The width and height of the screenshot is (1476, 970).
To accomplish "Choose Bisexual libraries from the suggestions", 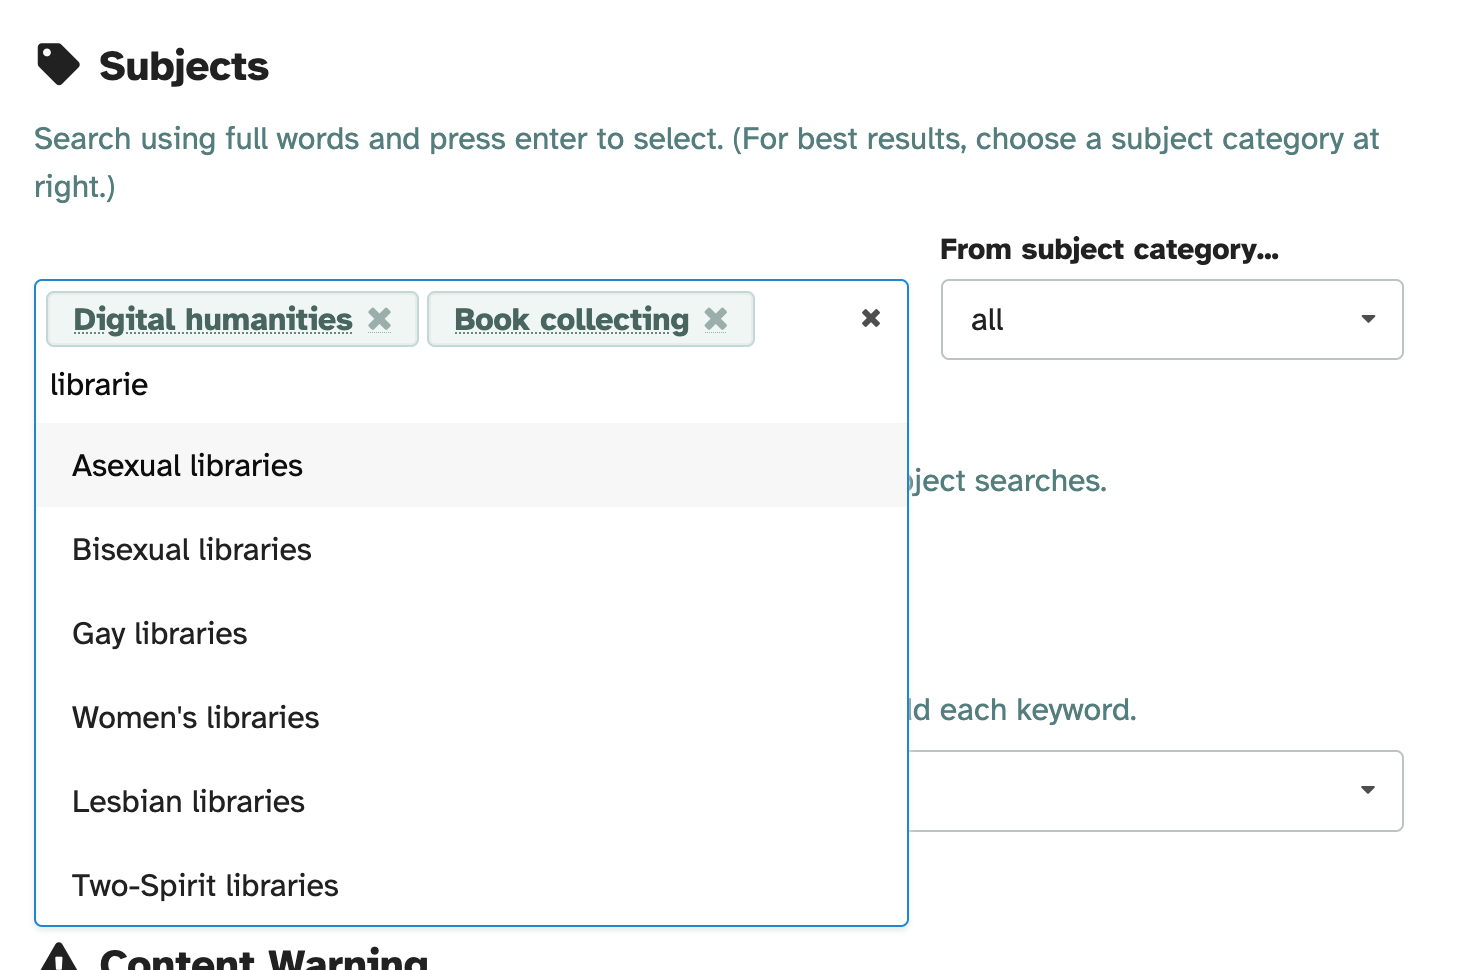I will click(x=192, y=550).
